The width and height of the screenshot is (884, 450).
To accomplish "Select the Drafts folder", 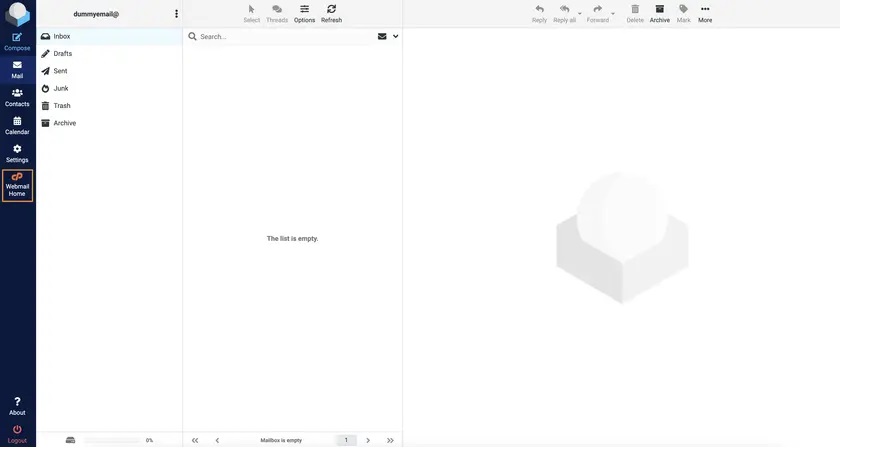I will point(62,54).
